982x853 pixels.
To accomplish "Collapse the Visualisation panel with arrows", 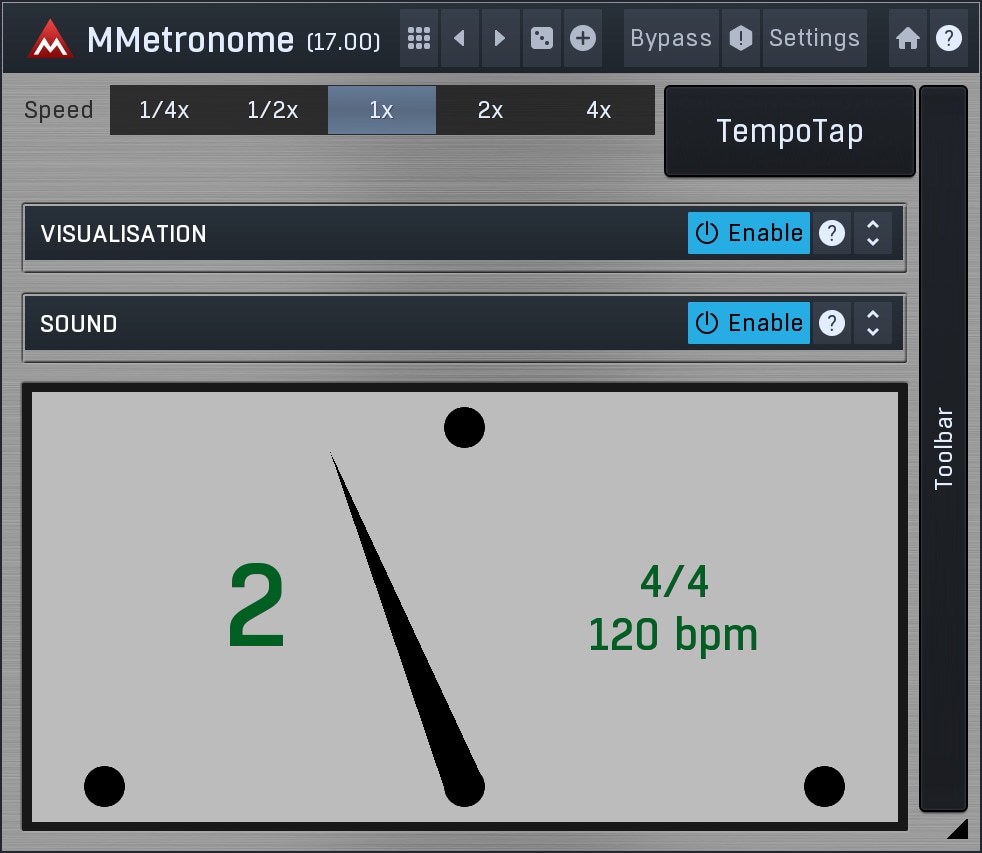I will [x=873, y=233].
